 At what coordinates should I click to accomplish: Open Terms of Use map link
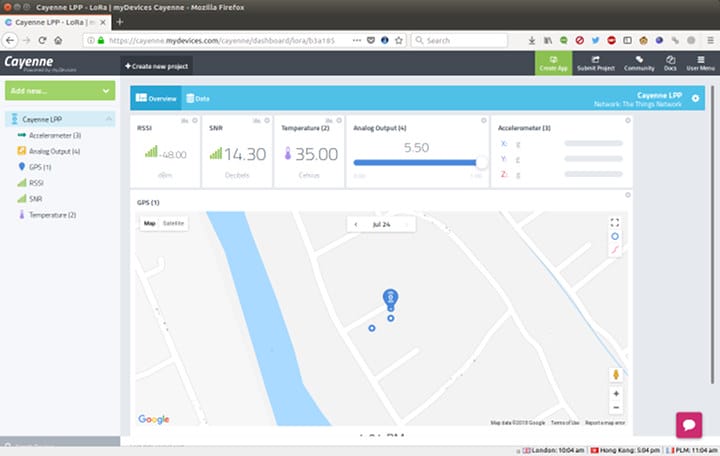click(565, 422)
